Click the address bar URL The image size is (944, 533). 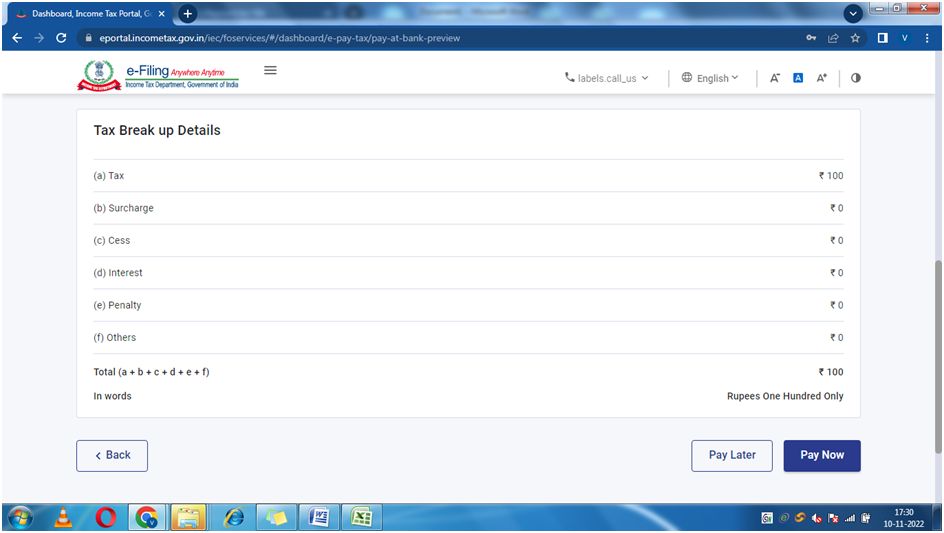pyautogui.click(x=280, y=38)
